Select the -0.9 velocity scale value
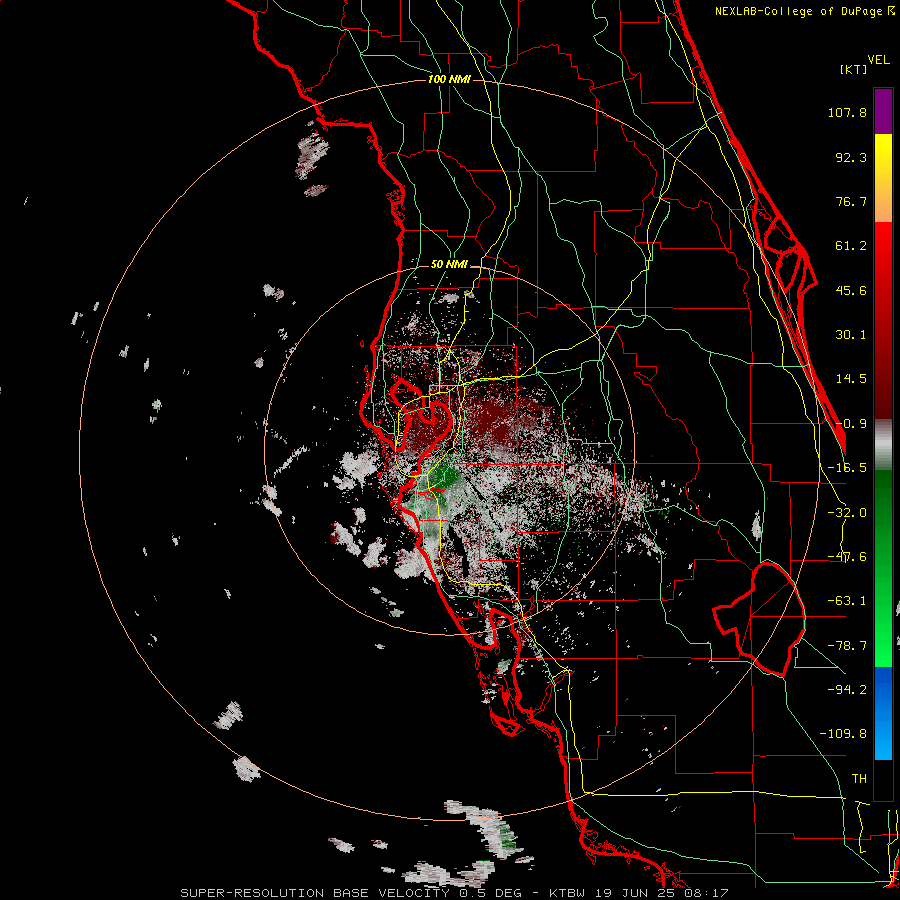900x900 pixels. pos(851,424)
